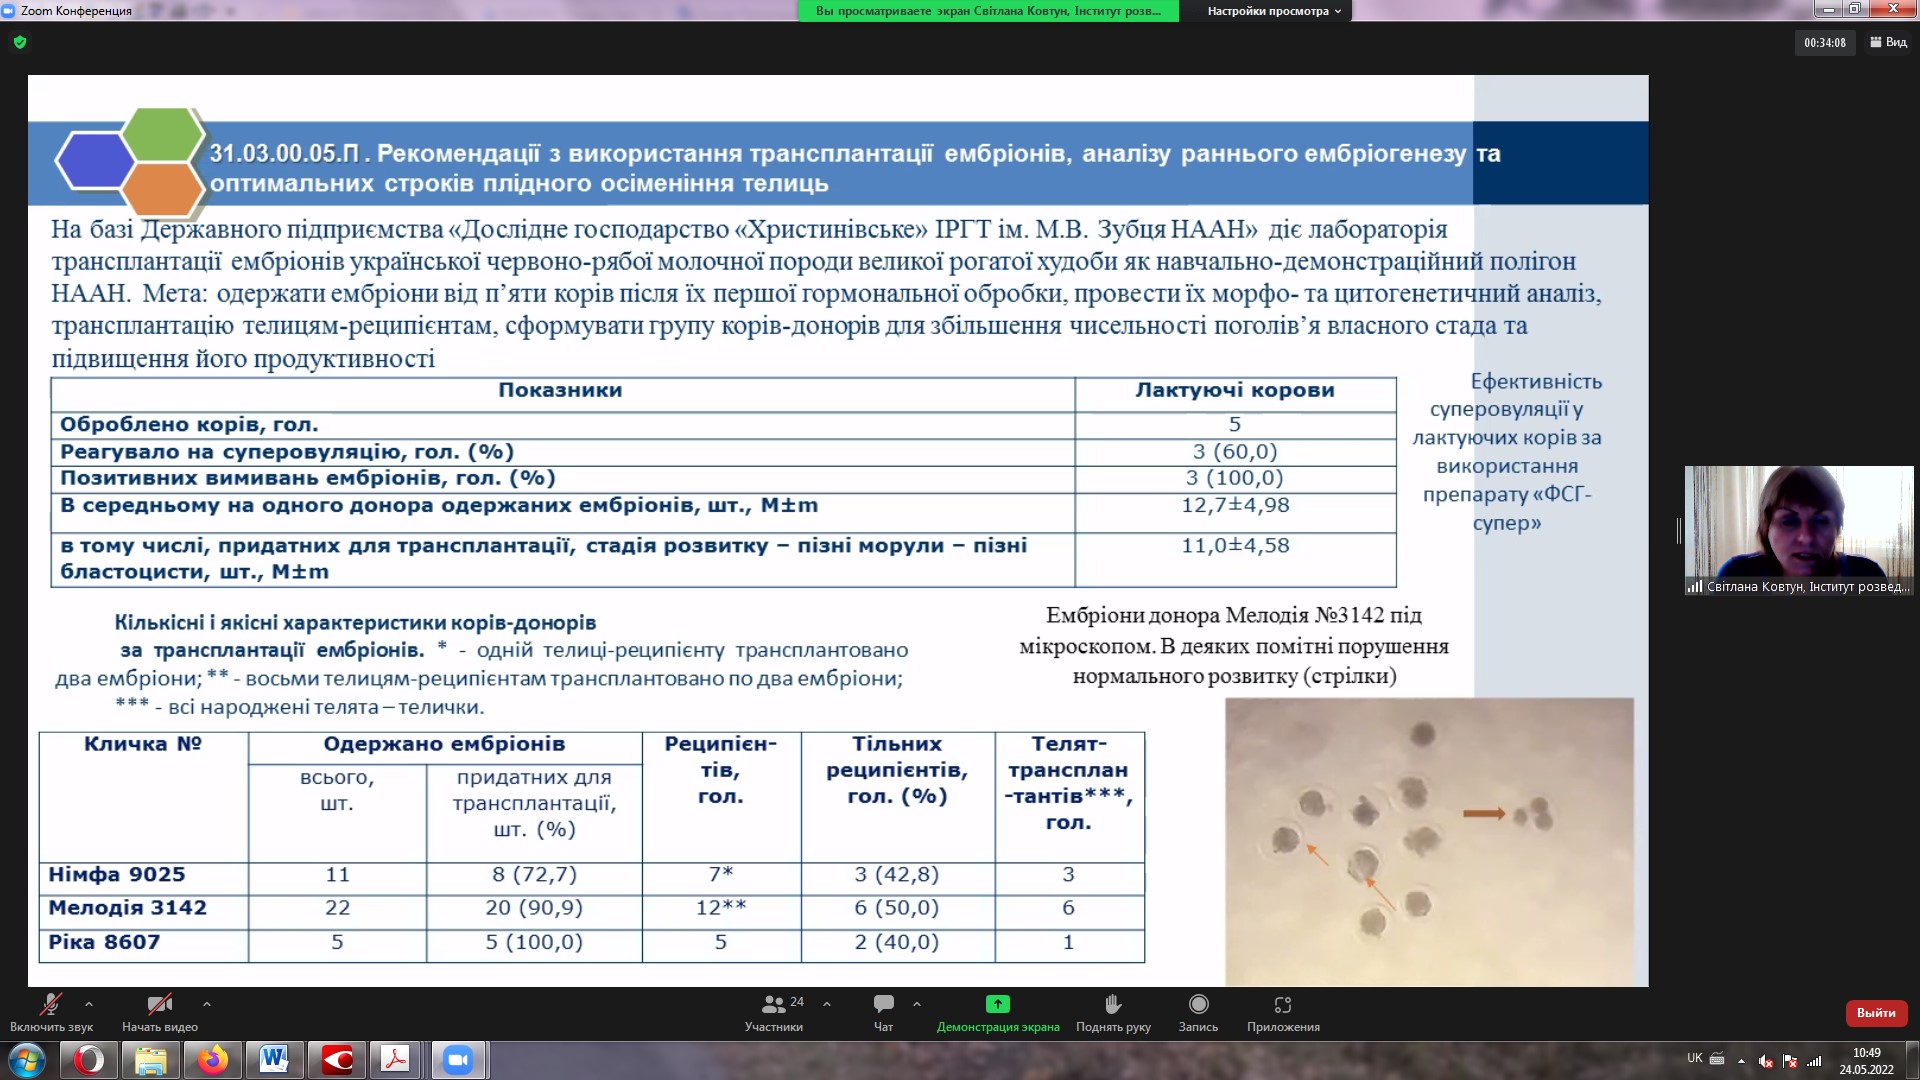The height and width of the screenshot is (1080, 1920).
Task: Click the hexagon logo on slide
Action: tap(132, 162)
